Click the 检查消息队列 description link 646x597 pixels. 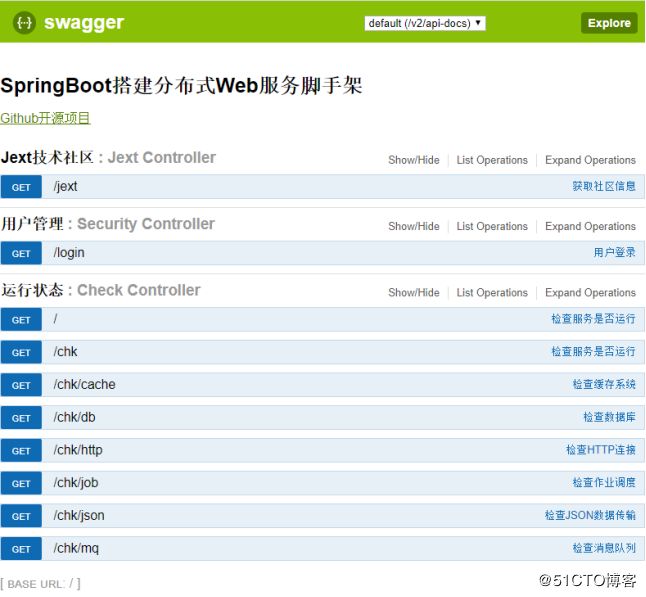point(604,548)
